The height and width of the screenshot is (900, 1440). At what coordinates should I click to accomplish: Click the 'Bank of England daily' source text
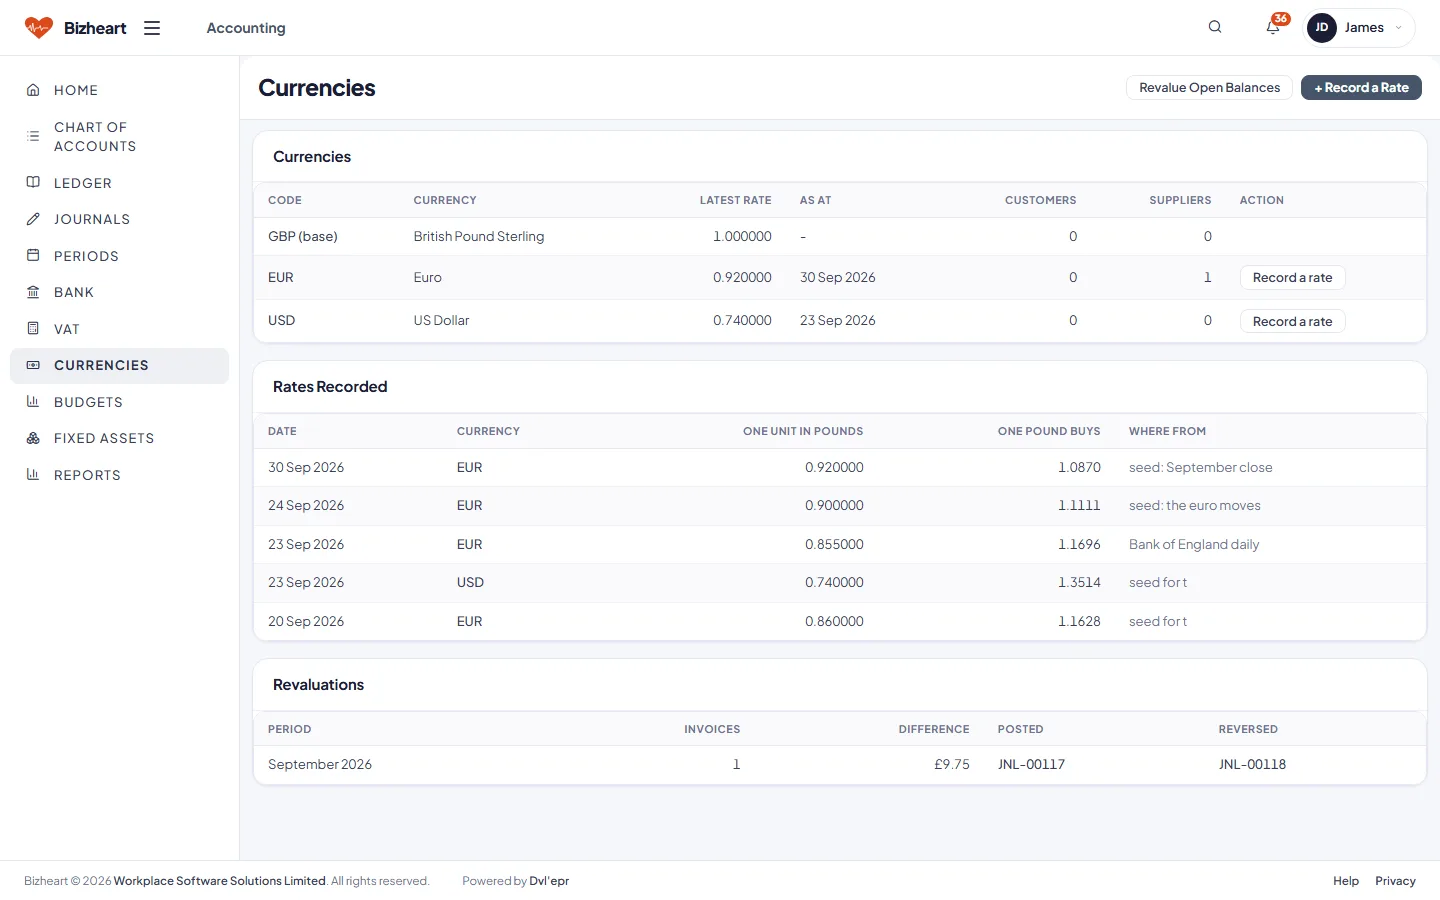1194,544
